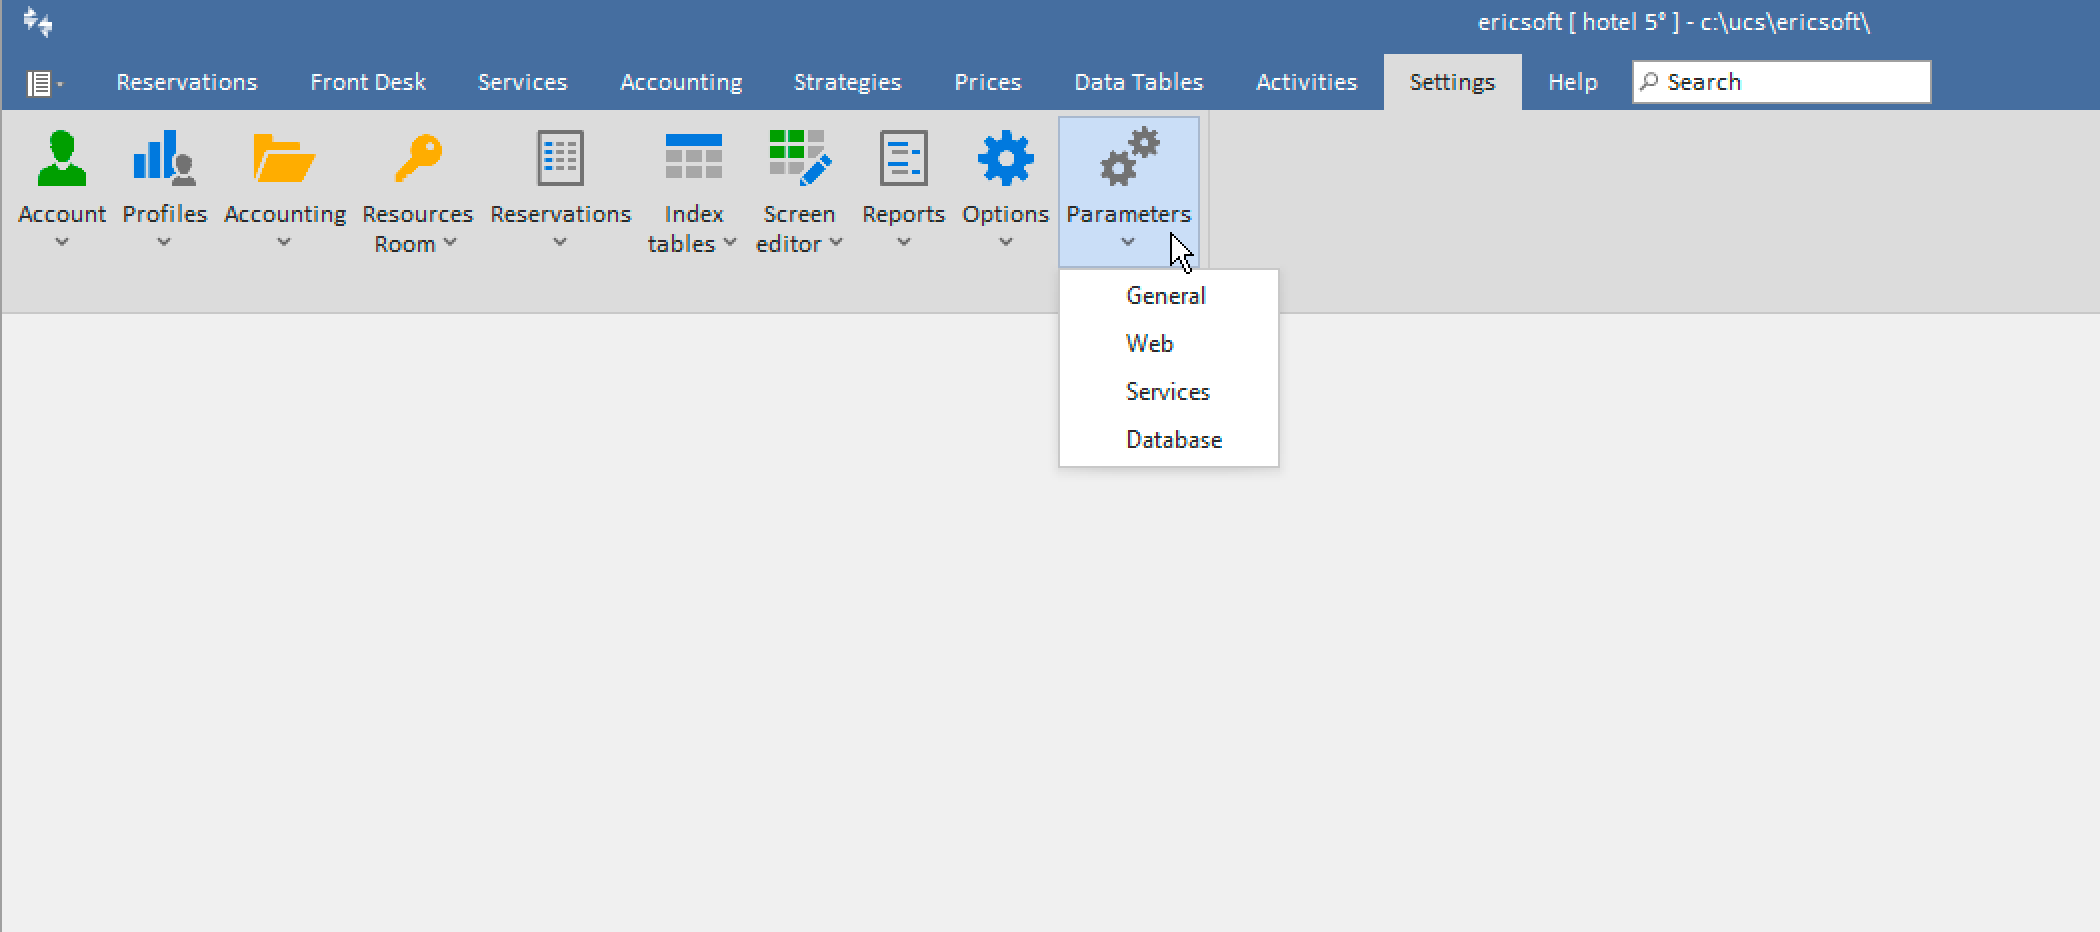
Task: Expand the Reservations ribbon dropdown chevron
Action: point(560,242)
